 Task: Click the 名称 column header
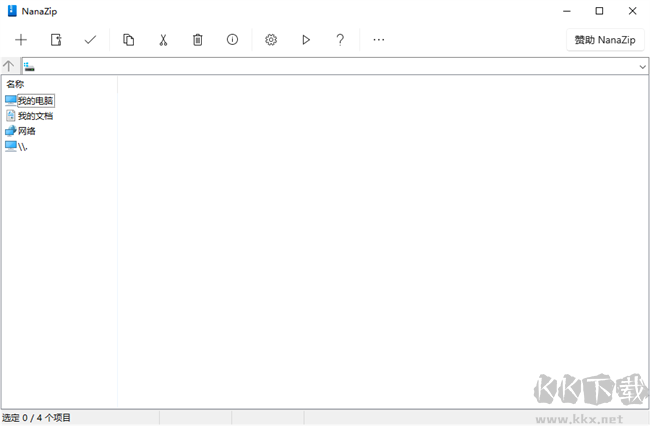coord(15,84)
